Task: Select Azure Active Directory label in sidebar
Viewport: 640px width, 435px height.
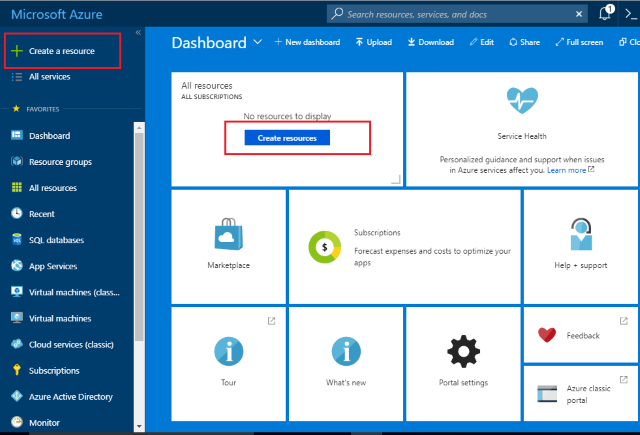Action: point(71,397)
